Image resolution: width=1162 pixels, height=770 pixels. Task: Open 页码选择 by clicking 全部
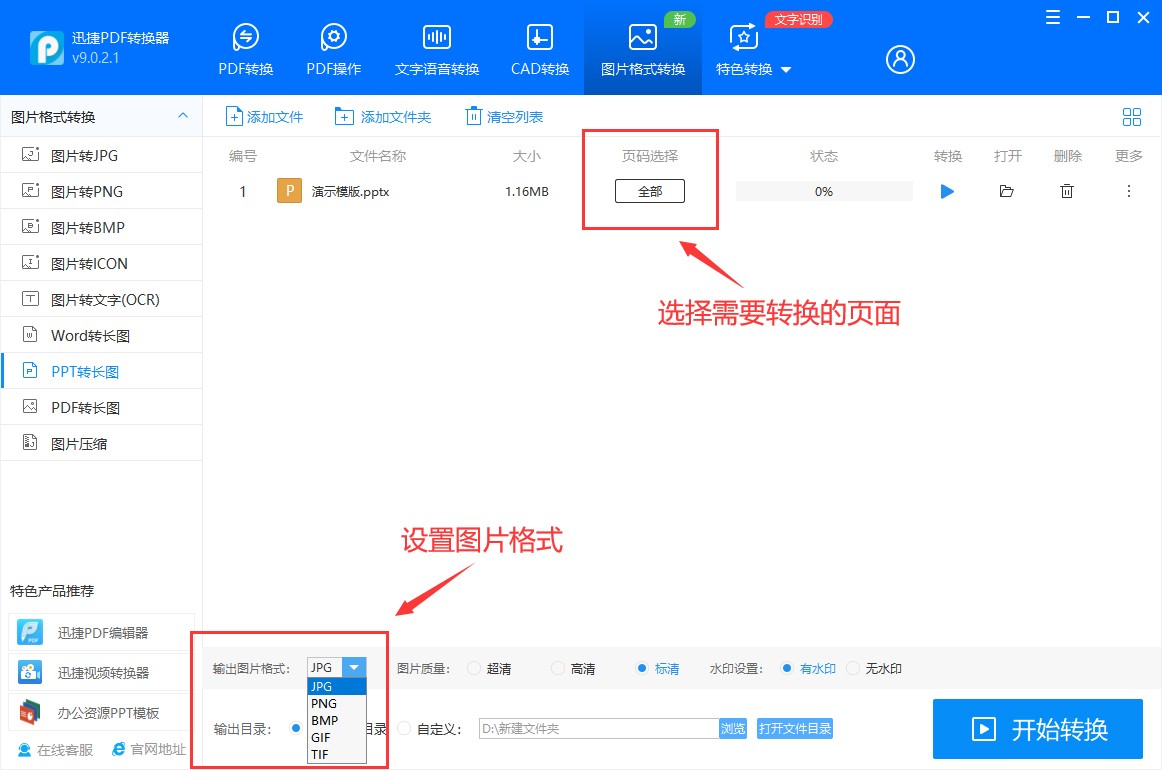(650, 190)
